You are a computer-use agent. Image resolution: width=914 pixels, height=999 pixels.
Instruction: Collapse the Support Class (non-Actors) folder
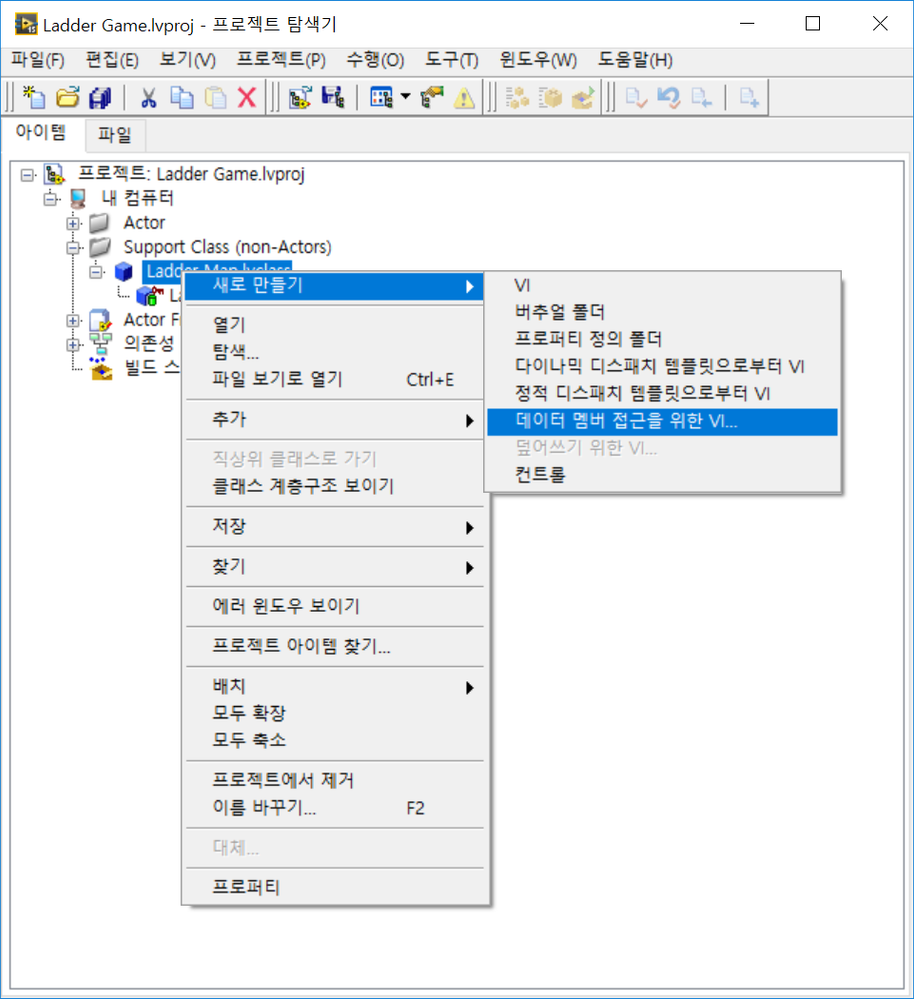pyautogui.click(x=73, y=247)
